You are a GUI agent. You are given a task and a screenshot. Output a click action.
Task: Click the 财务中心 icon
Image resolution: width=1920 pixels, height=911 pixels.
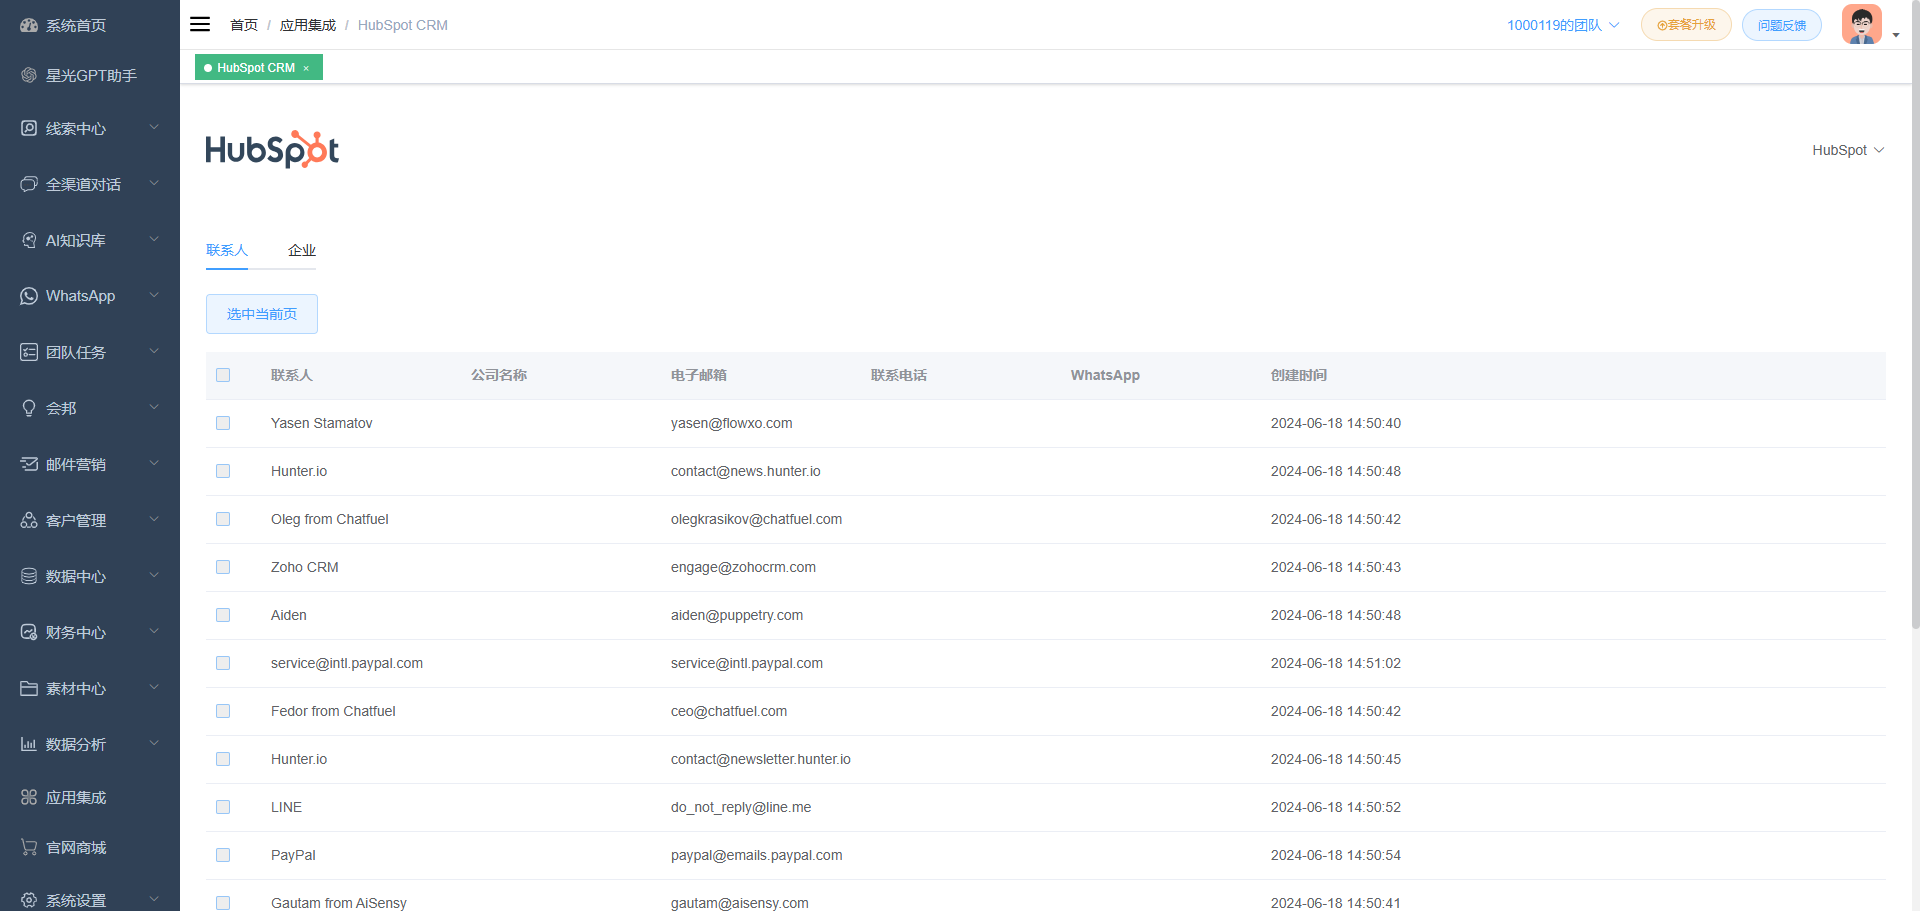pyautogui.click(x=29, y=632)
